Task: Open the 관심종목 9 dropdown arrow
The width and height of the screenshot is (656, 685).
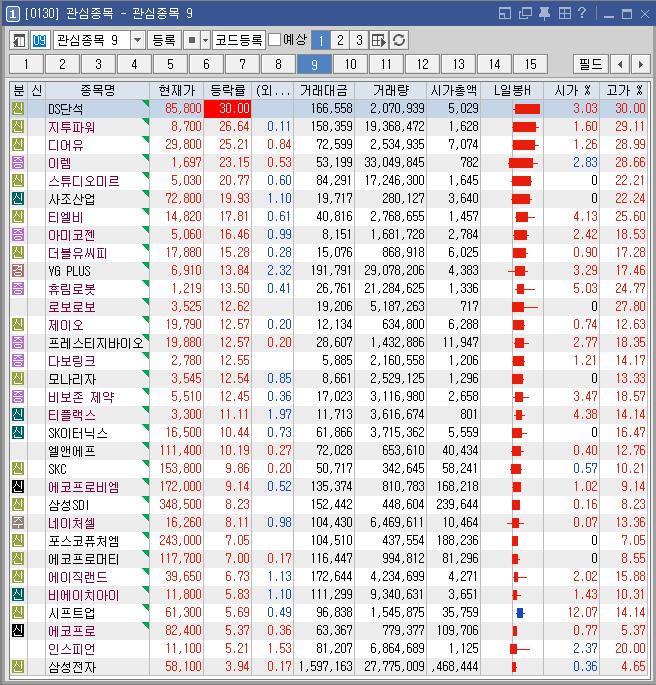Action: click(x=137, y=41)
